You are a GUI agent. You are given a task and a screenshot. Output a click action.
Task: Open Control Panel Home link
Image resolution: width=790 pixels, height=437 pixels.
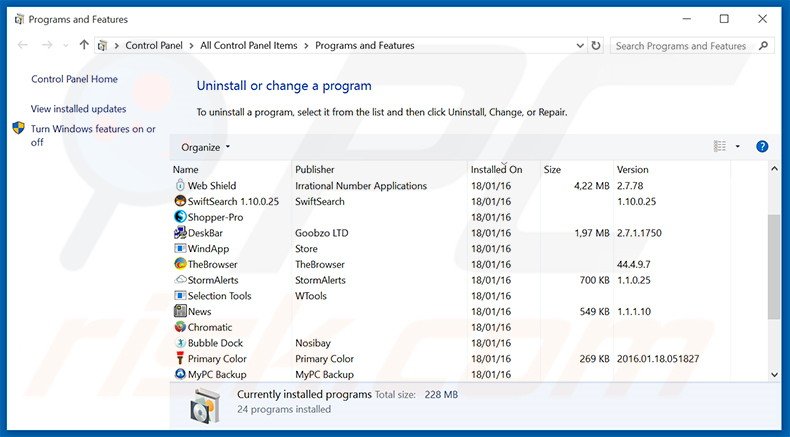pos(75,79)
